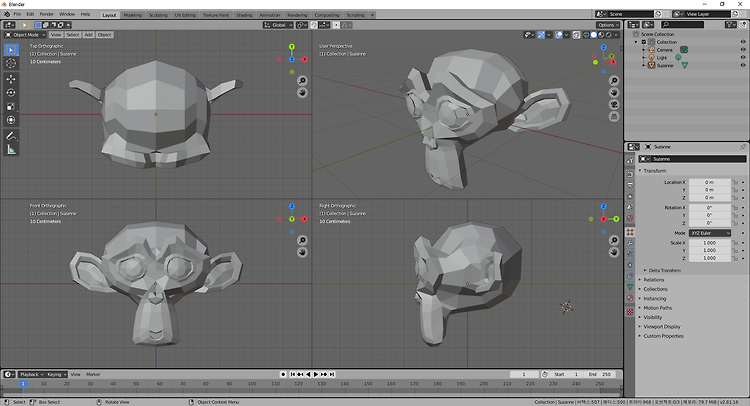Select the Cursor tool in the toolbar
Viewport: 750px width, 406px height.
pos(11,63)
